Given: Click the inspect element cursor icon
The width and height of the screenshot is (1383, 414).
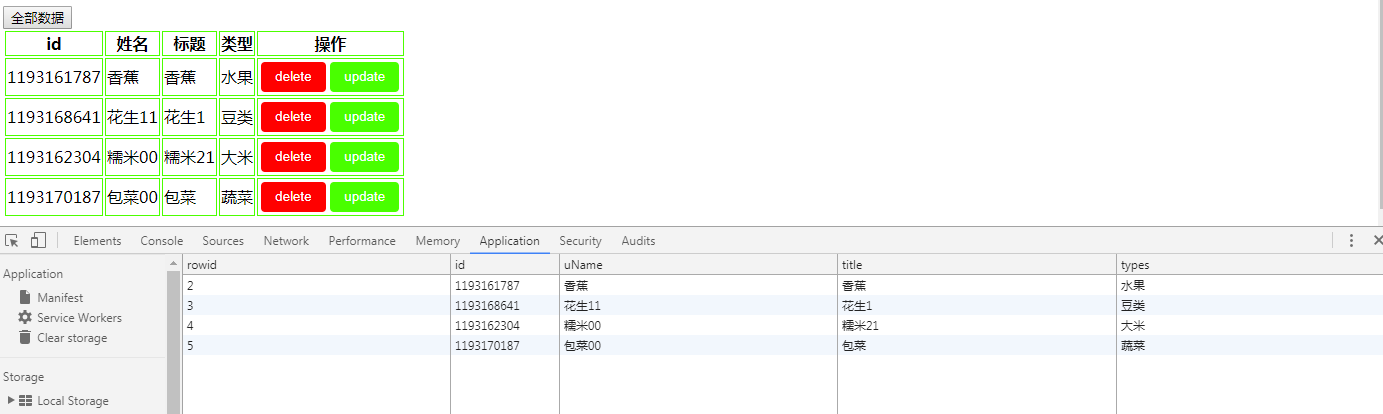Looking at the screenshot, I should pos(12,240).
